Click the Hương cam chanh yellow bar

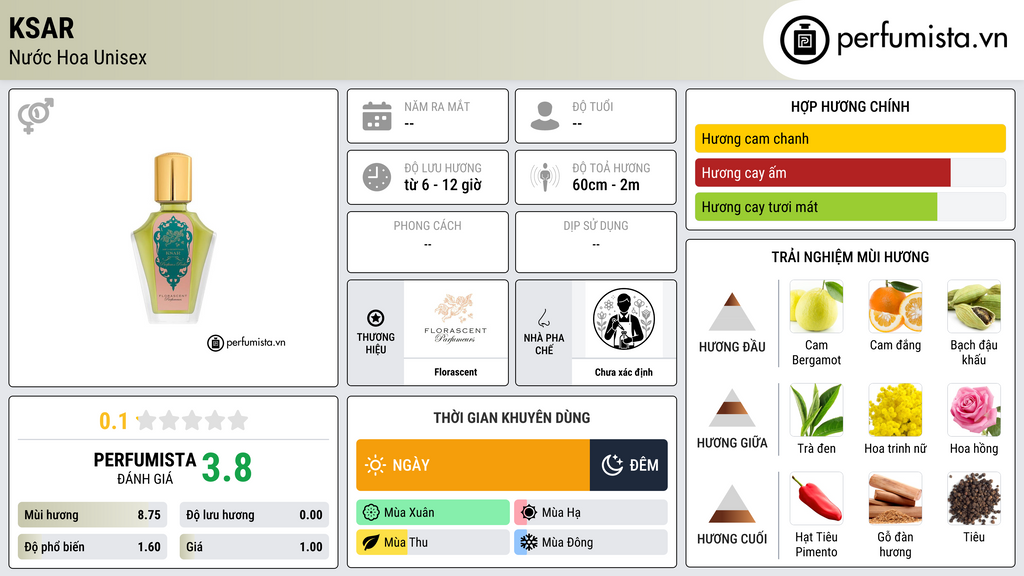pos(850,138)
